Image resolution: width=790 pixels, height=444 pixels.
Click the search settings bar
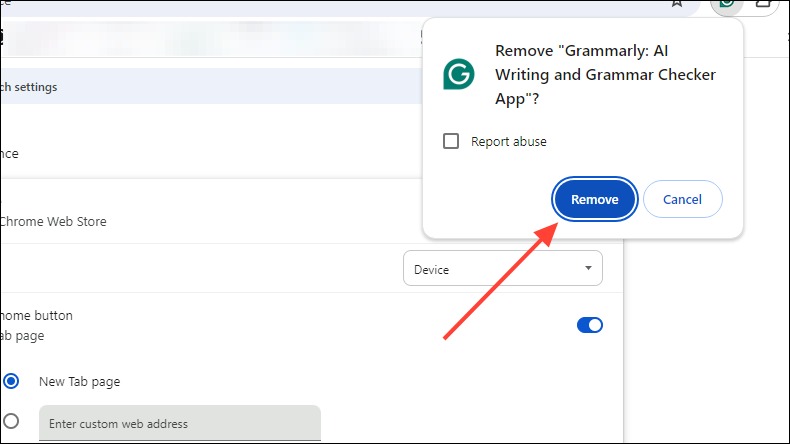211,87
